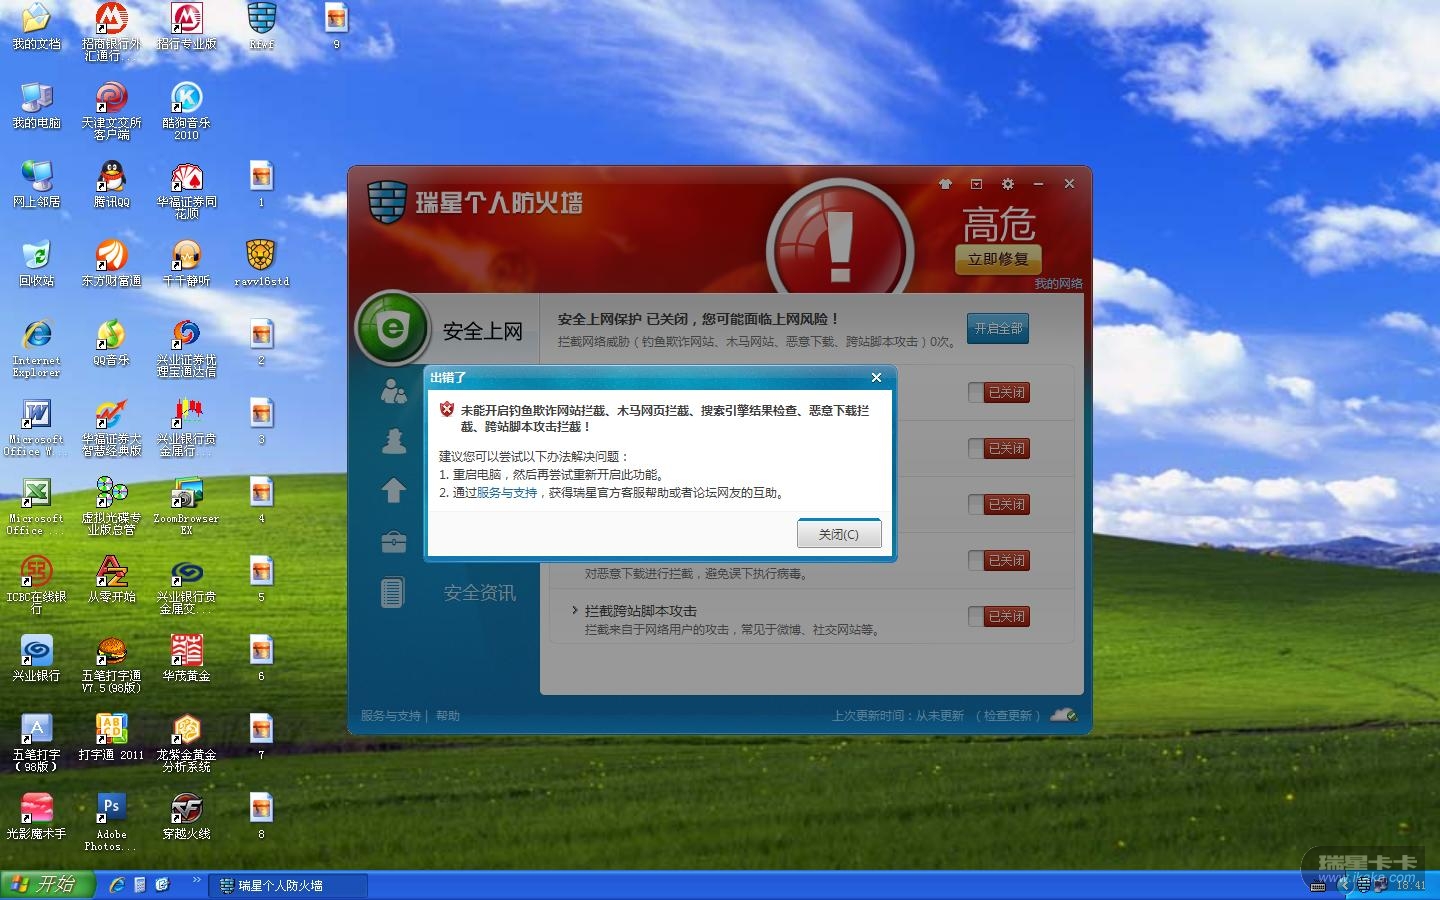Screen dimensions: 1440x900
Task: Click the 立即修复 button
Action: (998, 259)
